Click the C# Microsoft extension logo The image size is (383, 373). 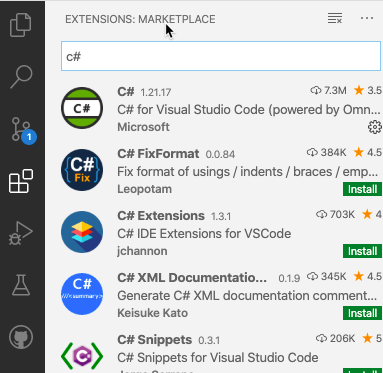coord(82,108)
